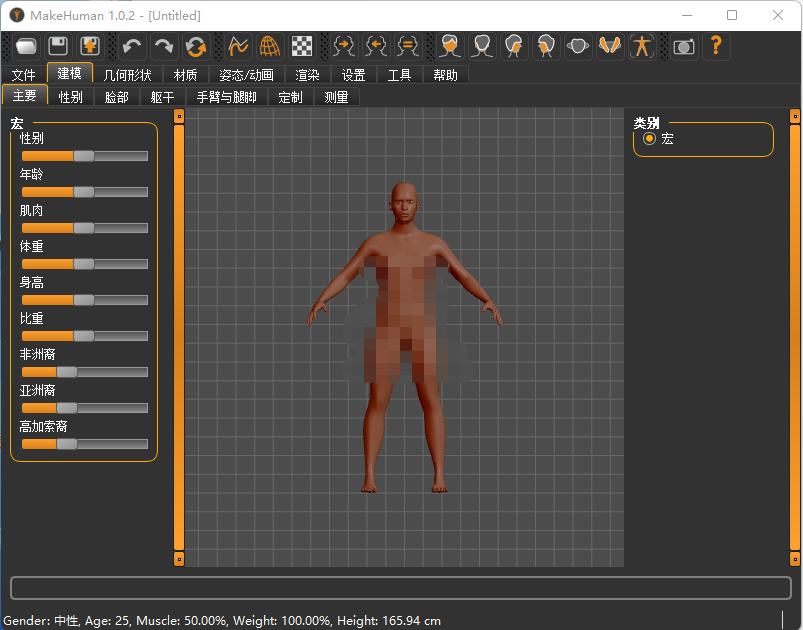The height and width of the screenshot is (630, 803).
Task: Click the 亚洲裔 slider handle
Action: [67, 408]
